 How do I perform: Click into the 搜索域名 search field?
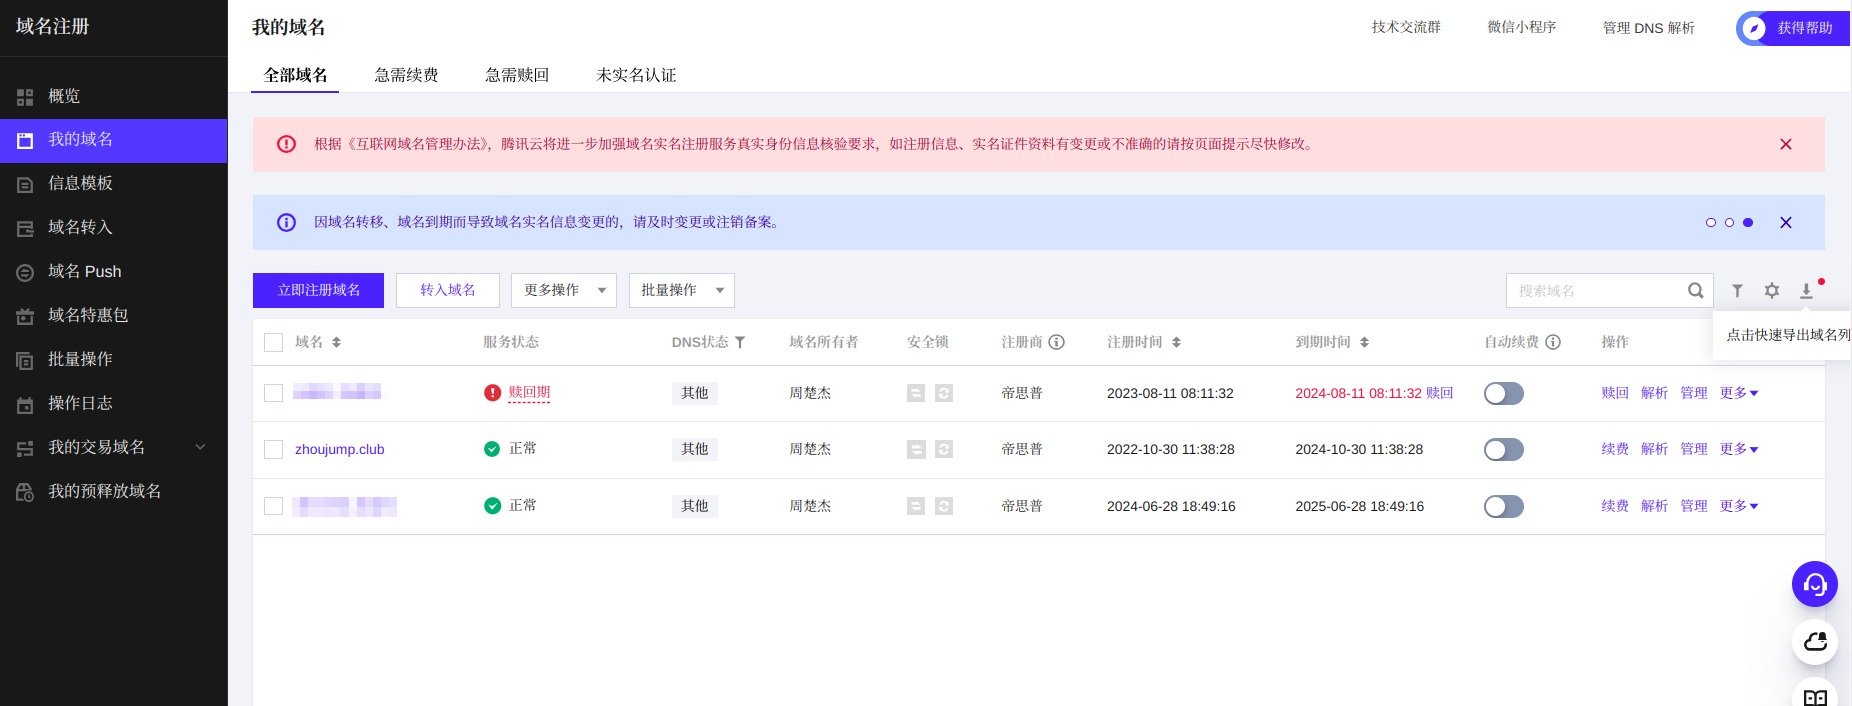(1595, 290)
